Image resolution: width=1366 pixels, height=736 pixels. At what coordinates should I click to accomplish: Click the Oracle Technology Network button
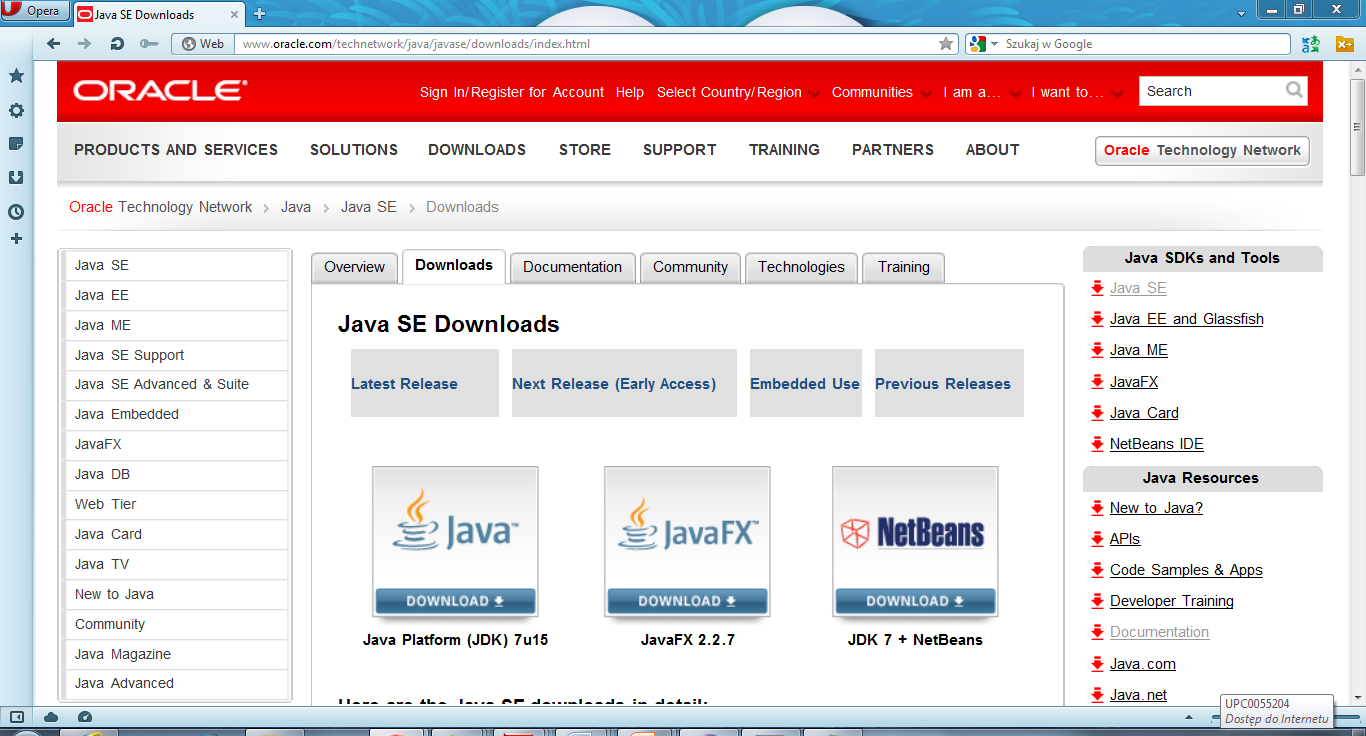(x=1202, y=151)
